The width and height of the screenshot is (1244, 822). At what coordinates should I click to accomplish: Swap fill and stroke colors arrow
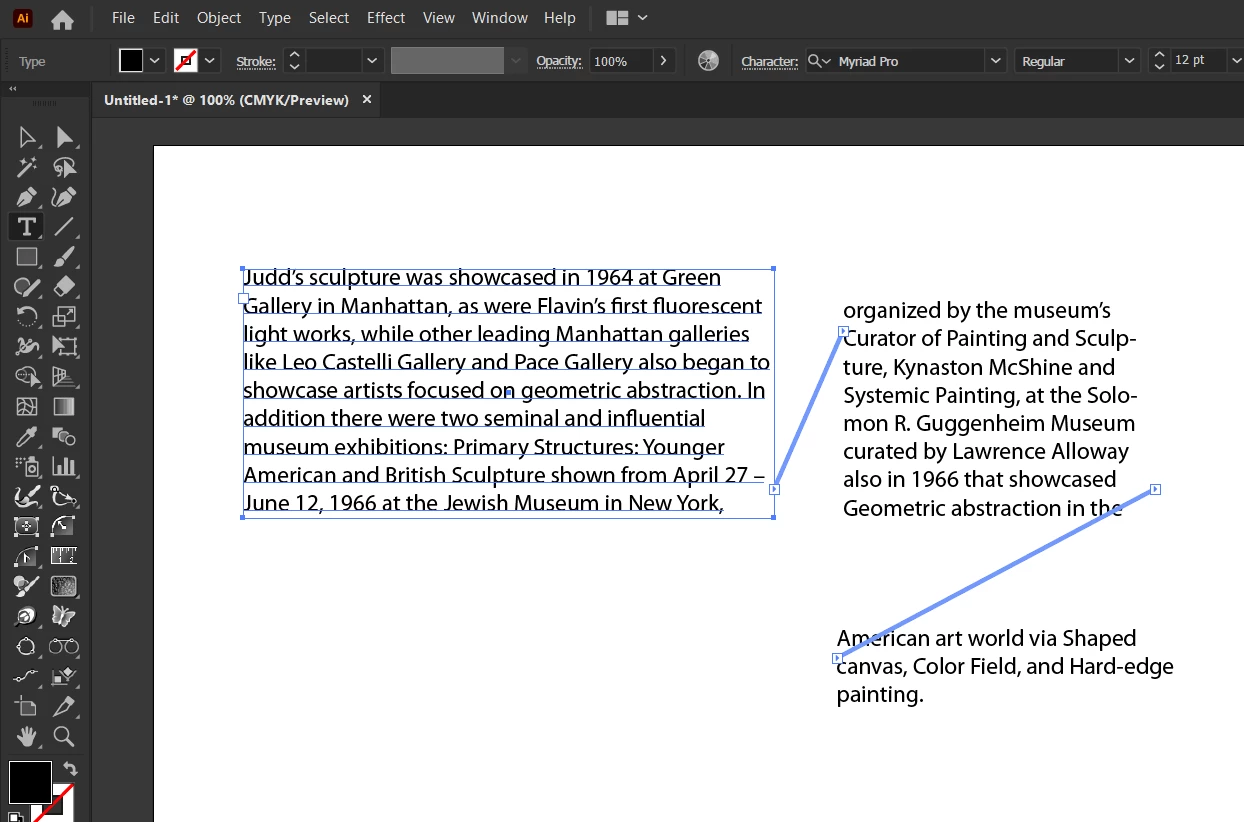[70, 768]
